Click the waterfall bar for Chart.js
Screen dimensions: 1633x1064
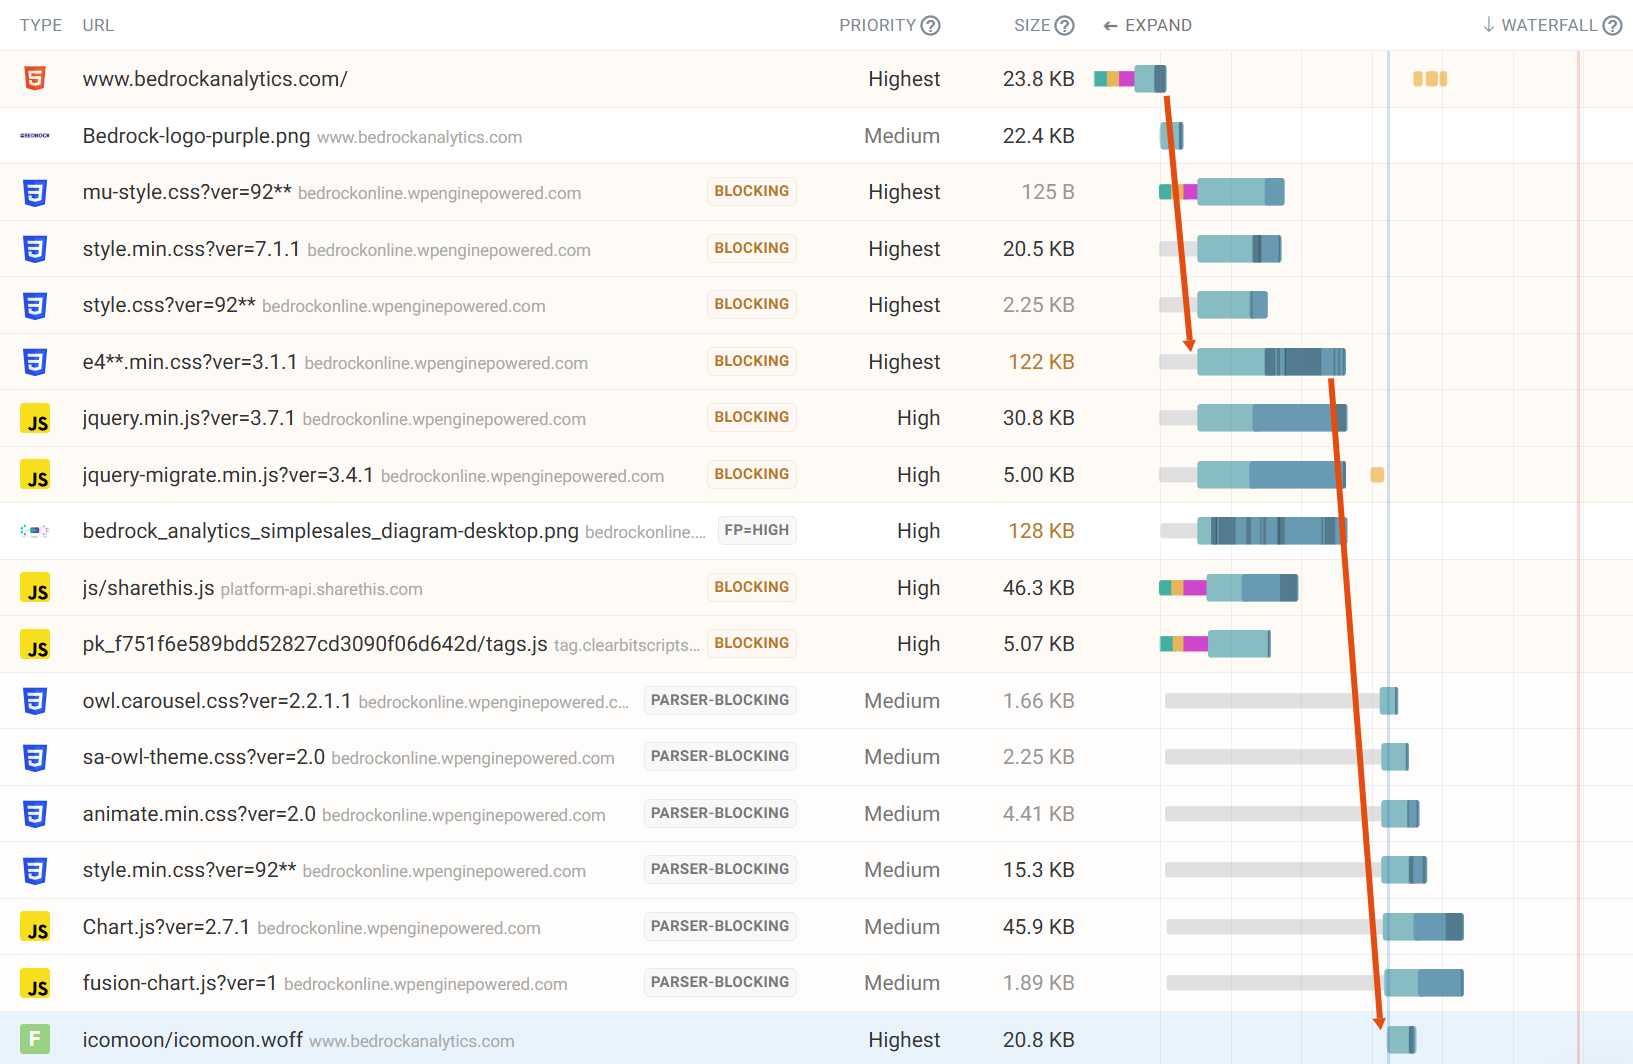pyautogui.click(x=1423, y=926)
